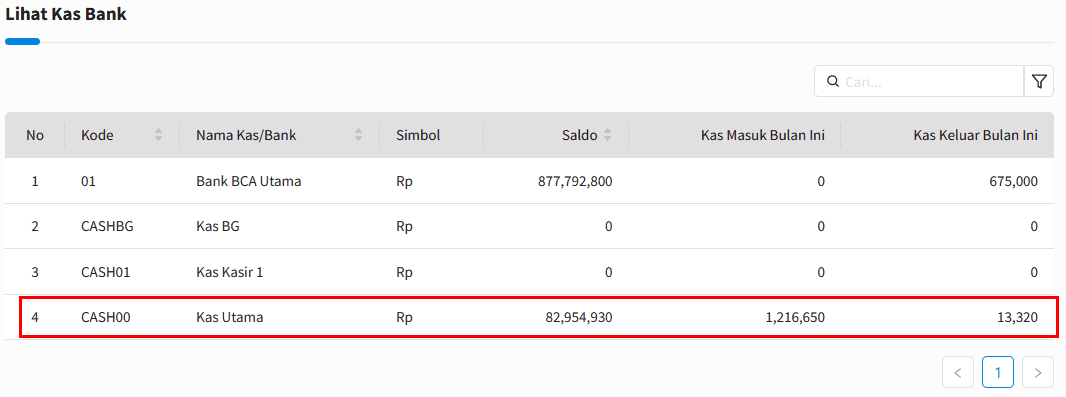Sort by Nama Kas/Bank arrows
The image size is (1066, 397).
coord(358,135)
